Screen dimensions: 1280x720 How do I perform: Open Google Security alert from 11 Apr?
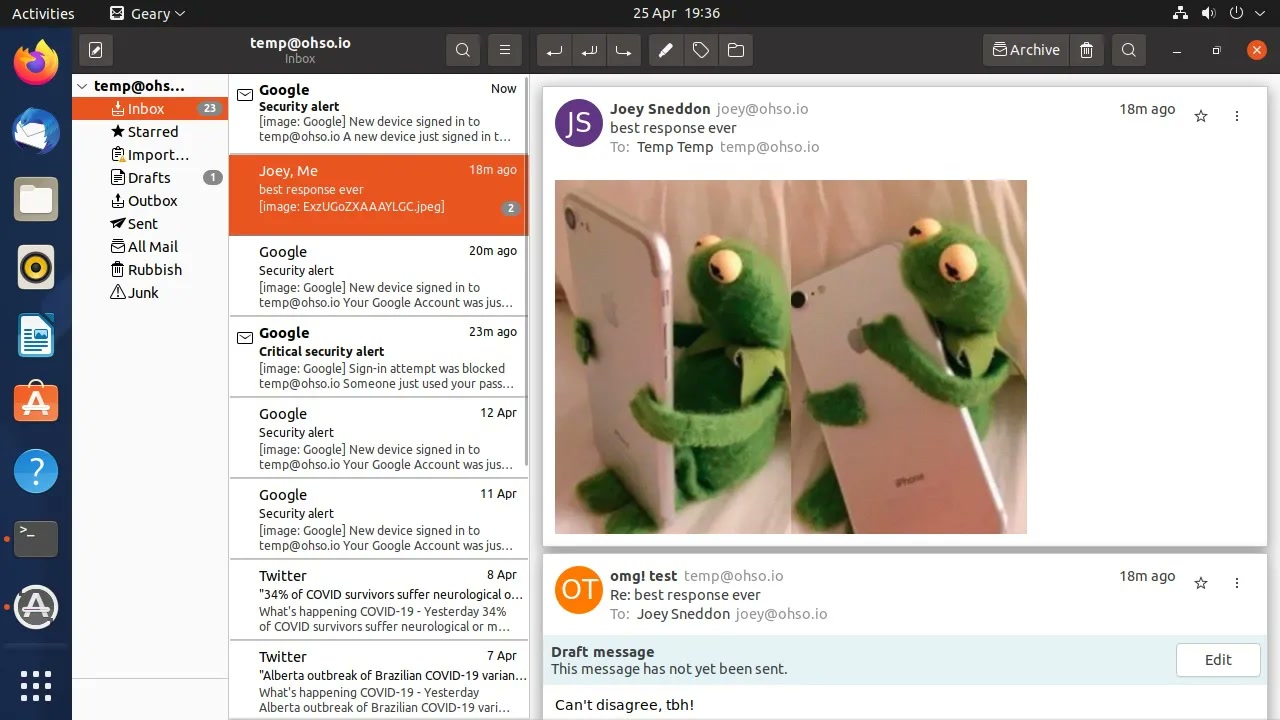click(x=378, y=519)
